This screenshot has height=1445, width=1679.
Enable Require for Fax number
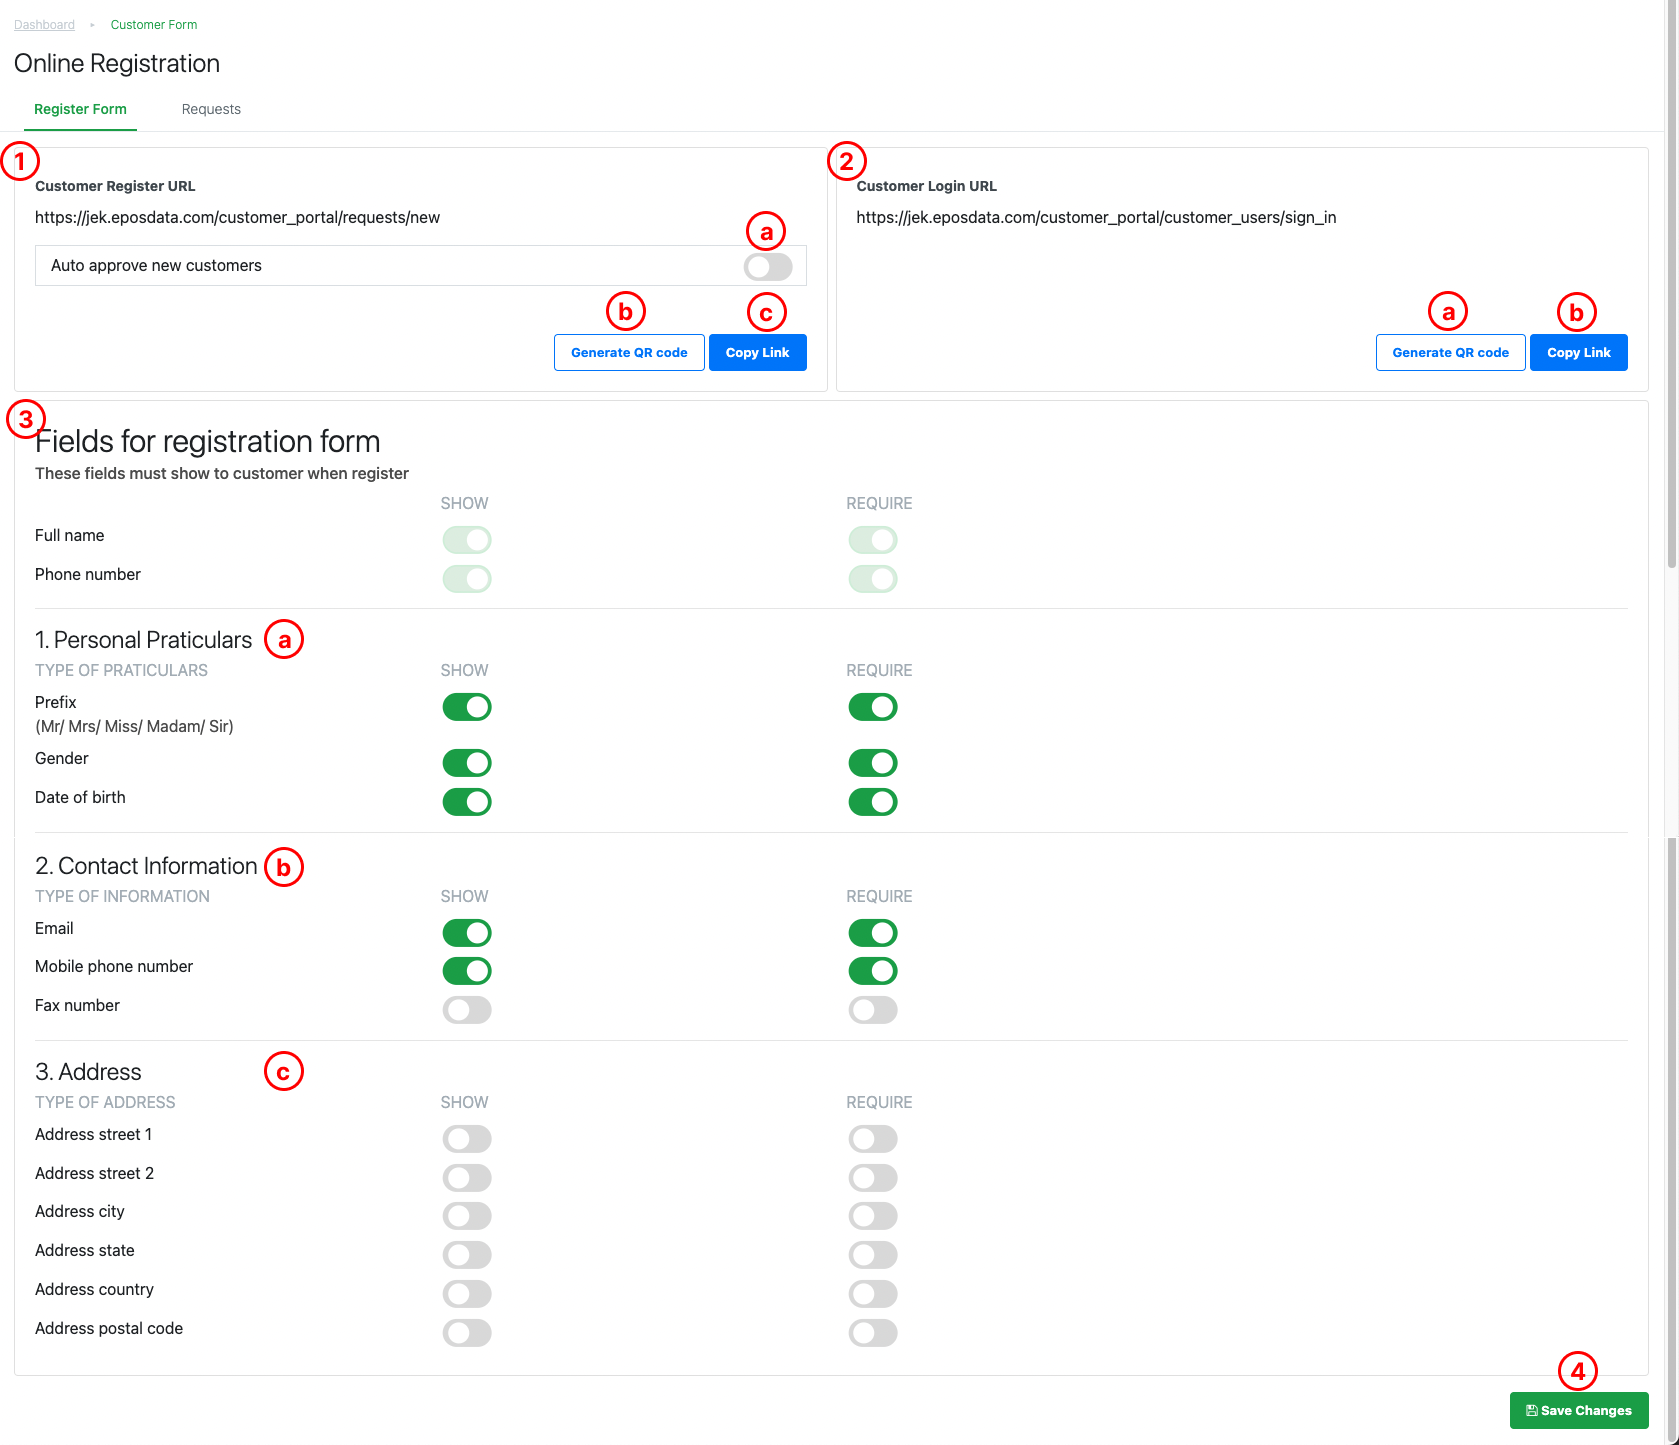click(873, 1010)
